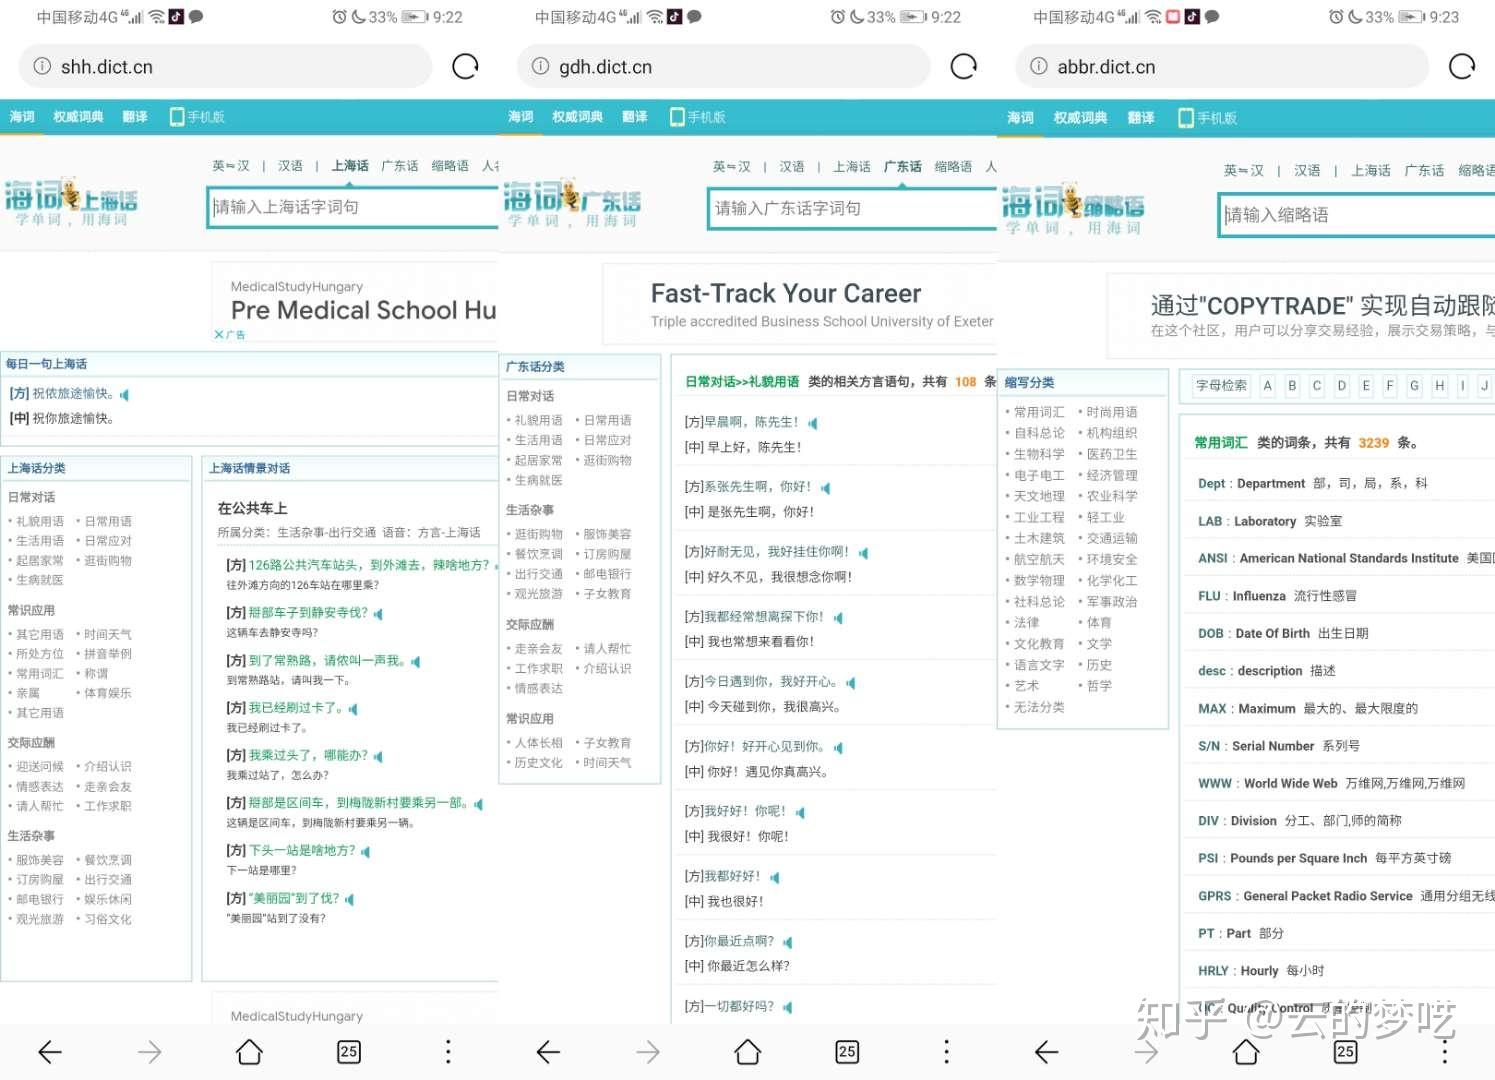The width and height of the screenshot is (1495, 1080).
Task: Play audio for 祝侬旅途愉快
Action: (124, 395)
